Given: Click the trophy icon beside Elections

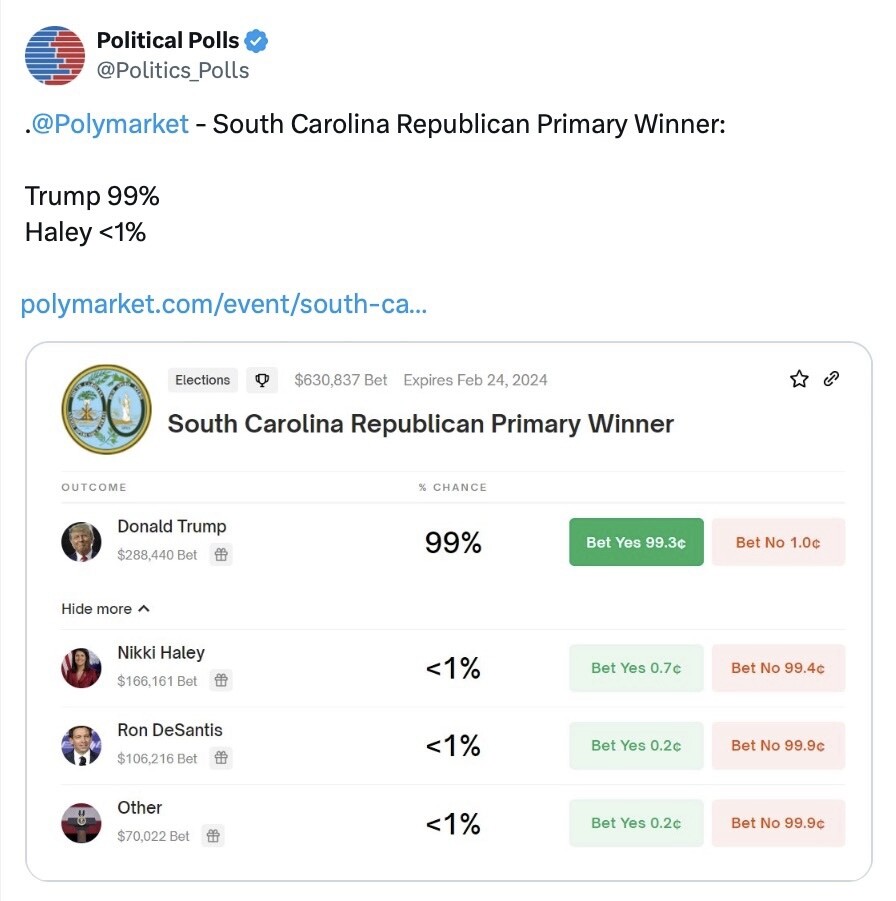Looking at the screenshot, I should point(263,380).
